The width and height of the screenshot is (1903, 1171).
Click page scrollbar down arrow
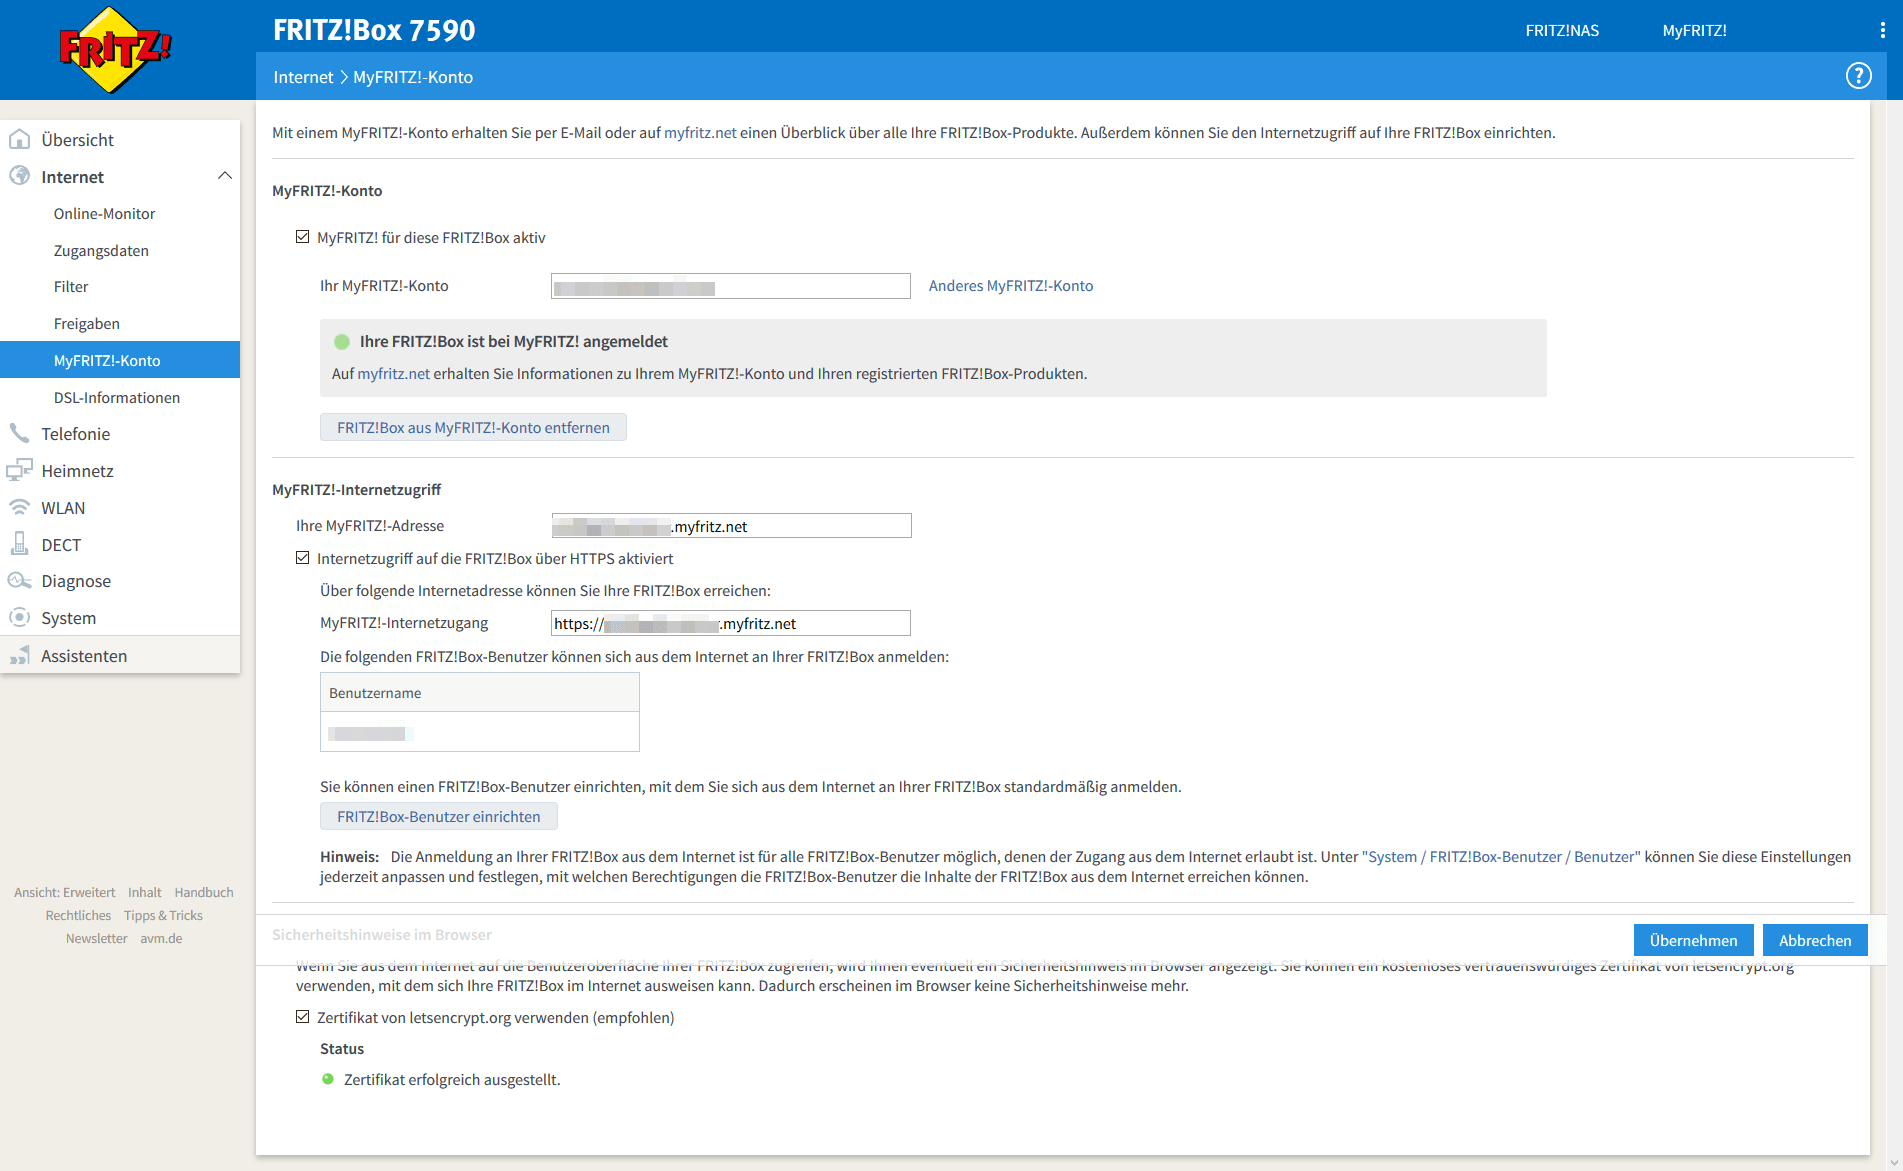tap(1895, 1163)
